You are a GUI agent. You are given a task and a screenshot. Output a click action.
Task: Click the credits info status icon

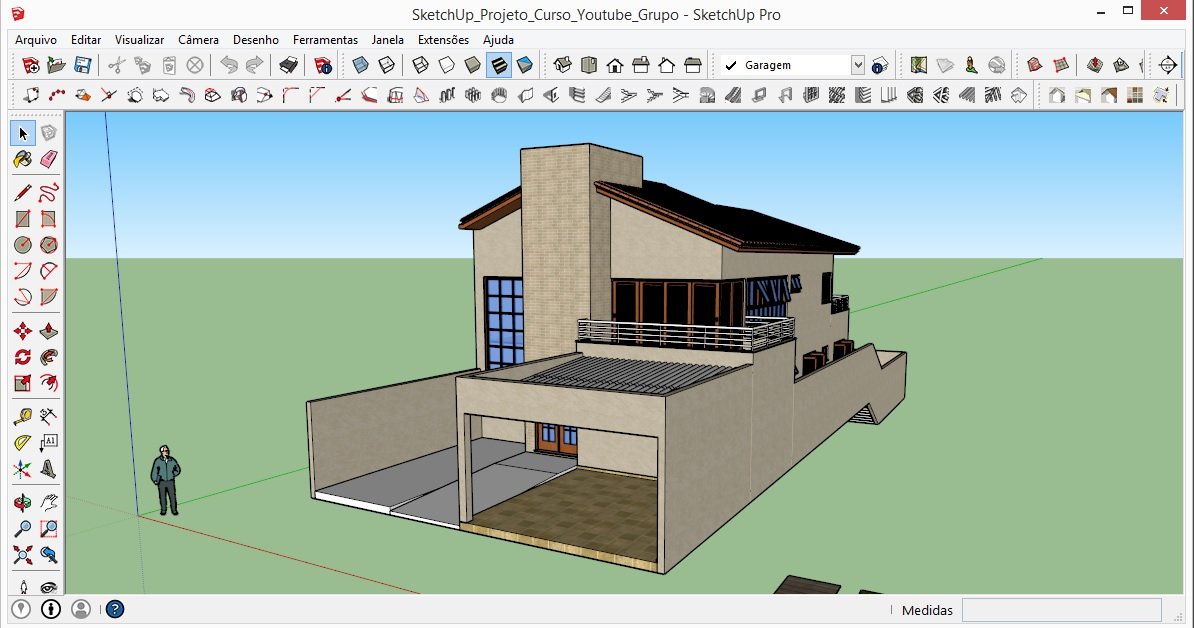(51, 609)
